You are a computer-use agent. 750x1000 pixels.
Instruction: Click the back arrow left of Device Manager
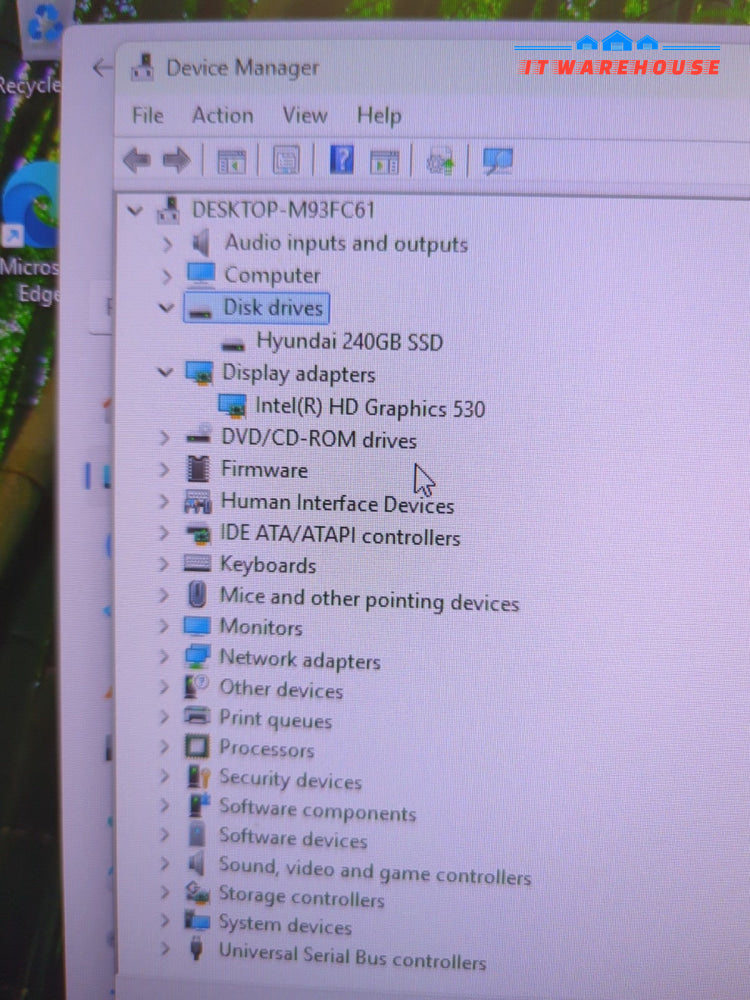tap(102, 68)
